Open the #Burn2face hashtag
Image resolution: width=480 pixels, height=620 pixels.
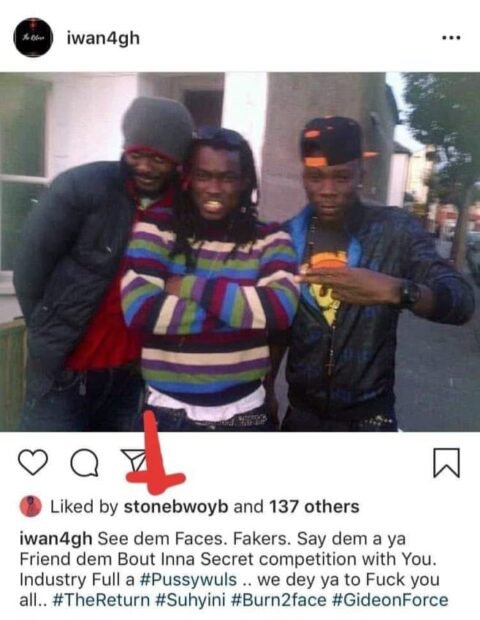point(279,600)
